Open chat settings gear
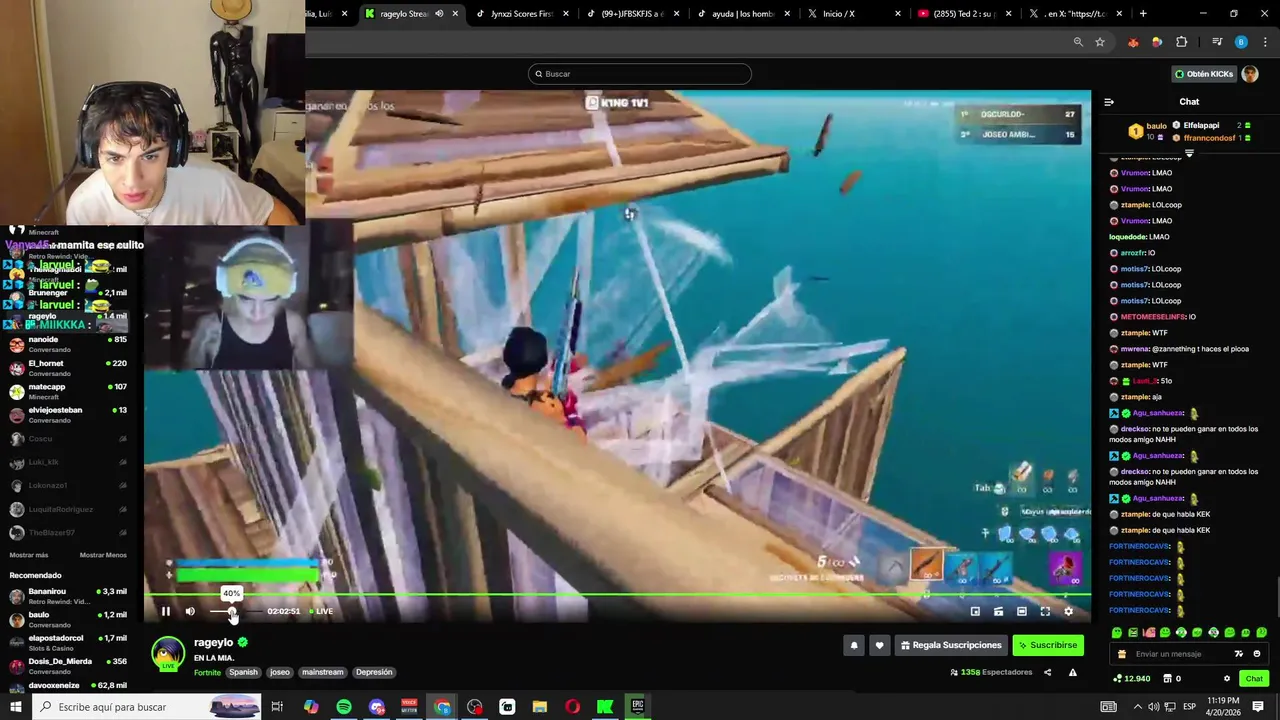The image size is (1280, 720). (1227, 679)
